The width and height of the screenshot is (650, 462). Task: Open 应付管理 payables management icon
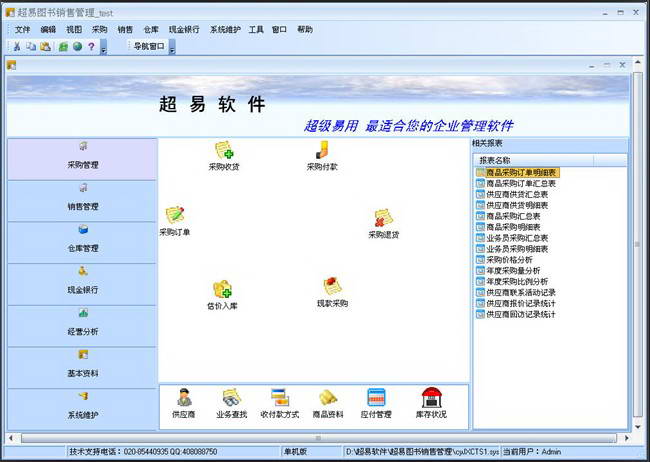(376, 403)
